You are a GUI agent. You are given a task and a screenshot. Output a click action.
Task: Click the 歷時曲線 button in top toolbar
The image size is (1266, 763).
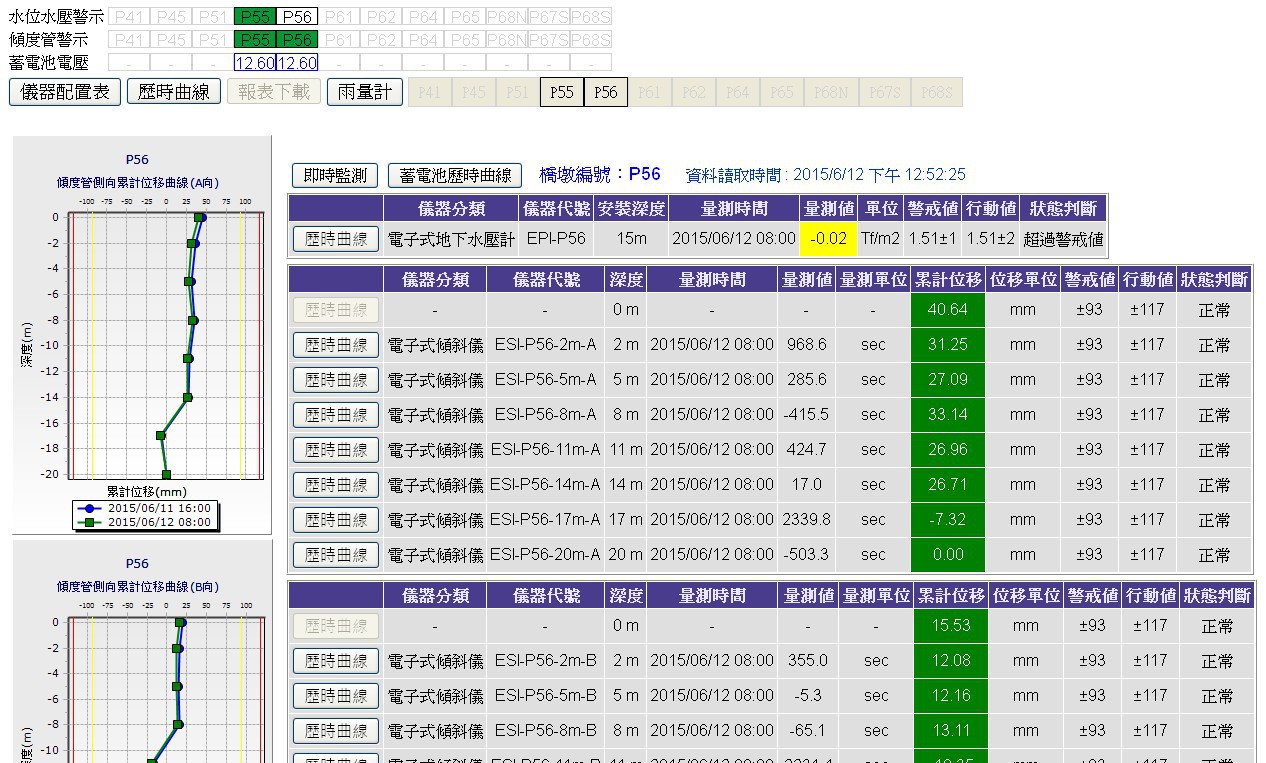[173, 92]
